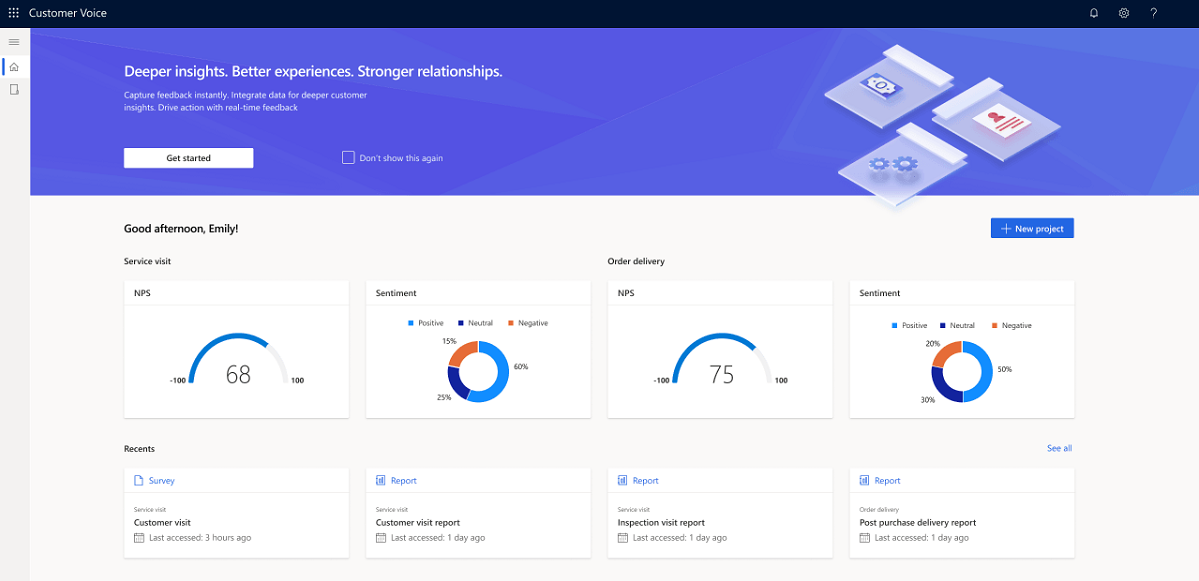The height and width of the screenshot is (581, 1199).
Task: Click calendar icon on Inspection visit report card
Action: [x=622, y=538]
